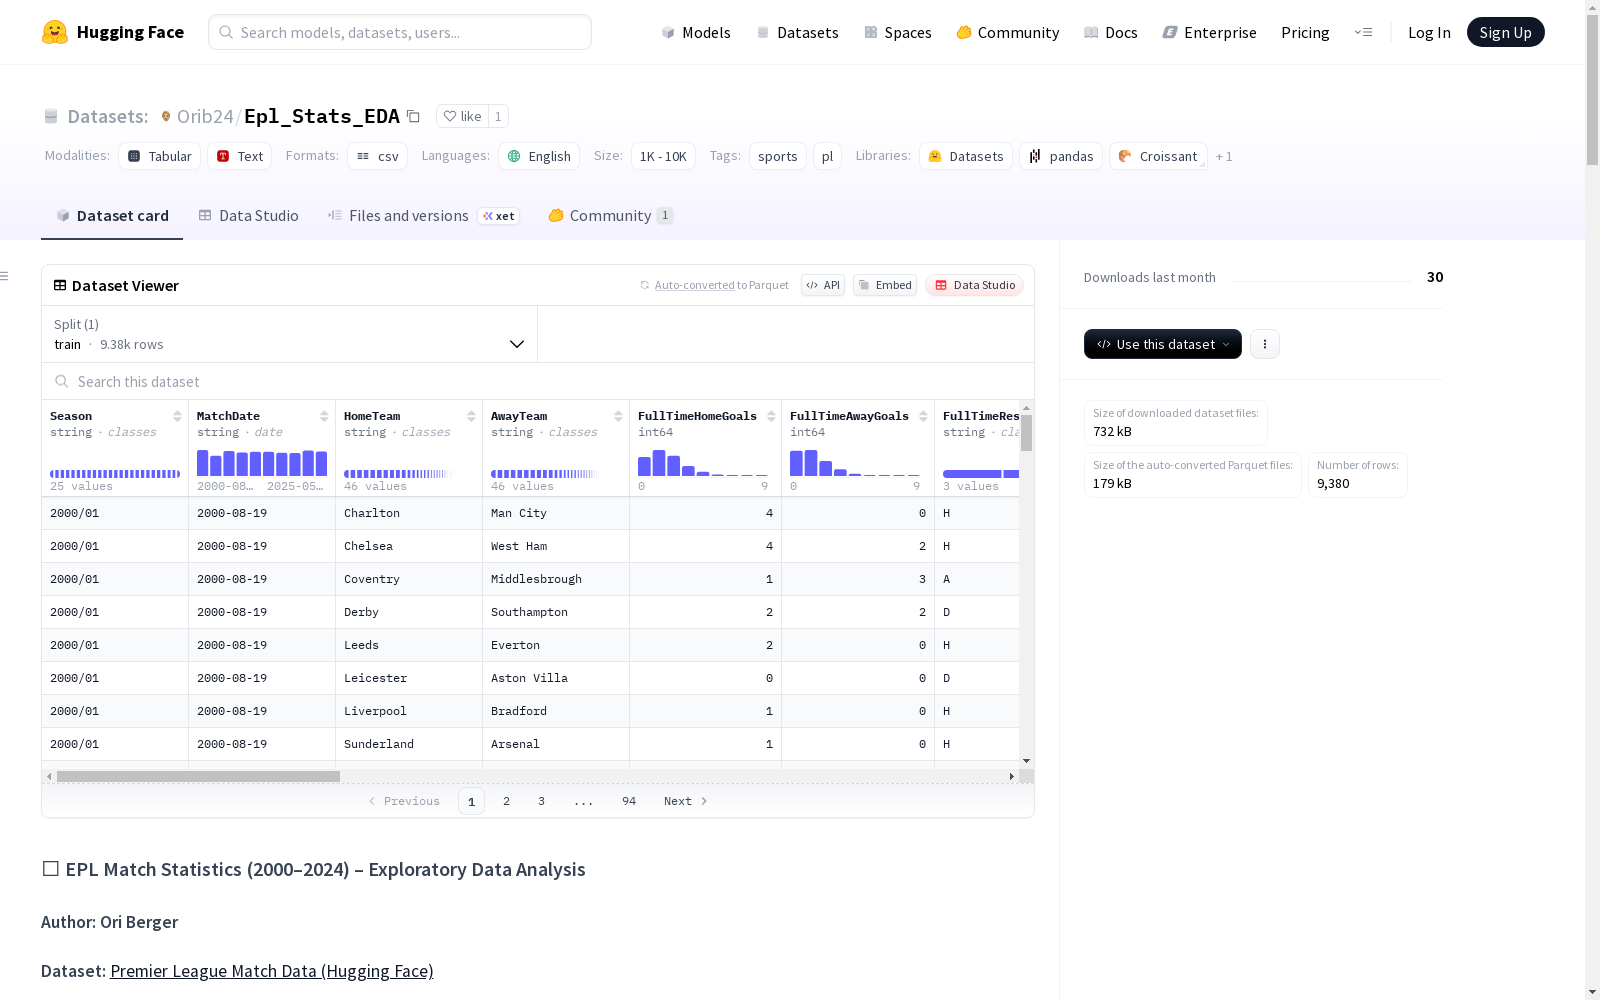The image size is (1600, 1000).
Task: Copy dataset name with the copy icon
Action: coord(413,116)
